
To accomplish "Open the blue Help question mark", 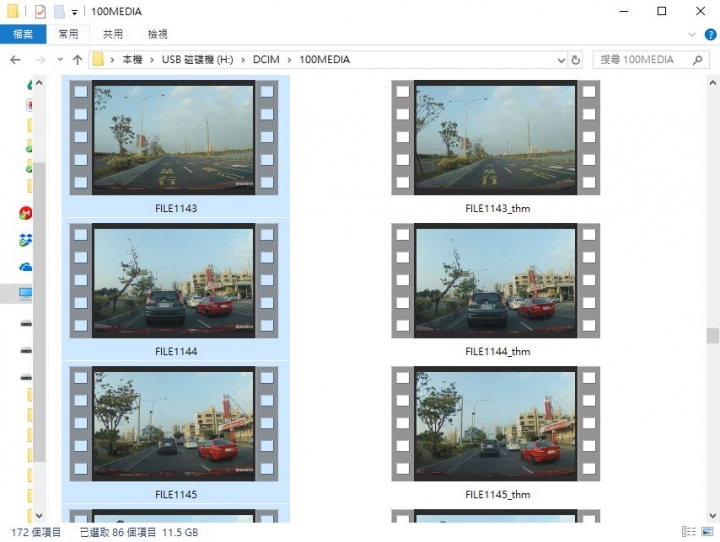I will click(710, 34).
